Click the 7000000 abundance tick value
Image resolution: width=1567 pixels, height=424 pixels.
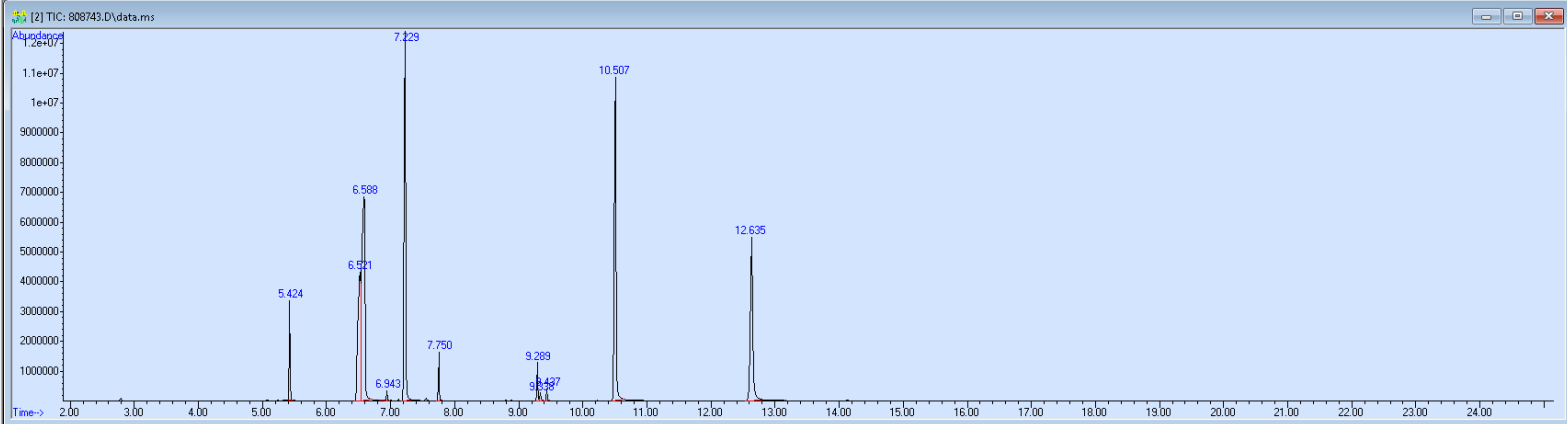[41, 192]
